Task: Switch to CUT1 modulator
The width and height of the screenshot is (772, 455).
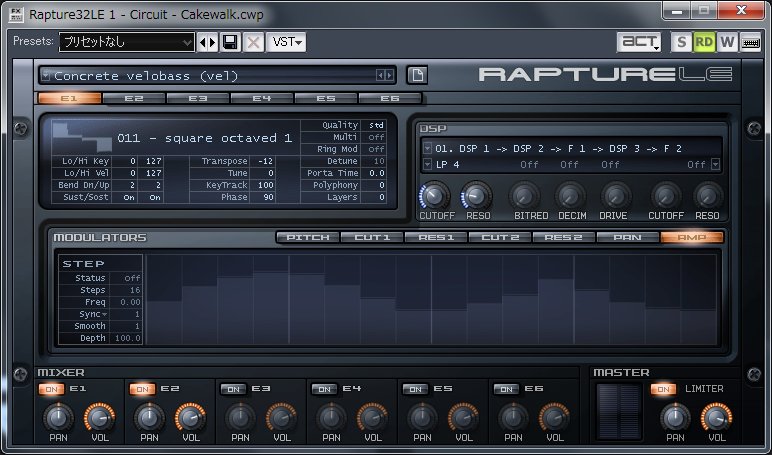Action: click(x=372, y=237)
